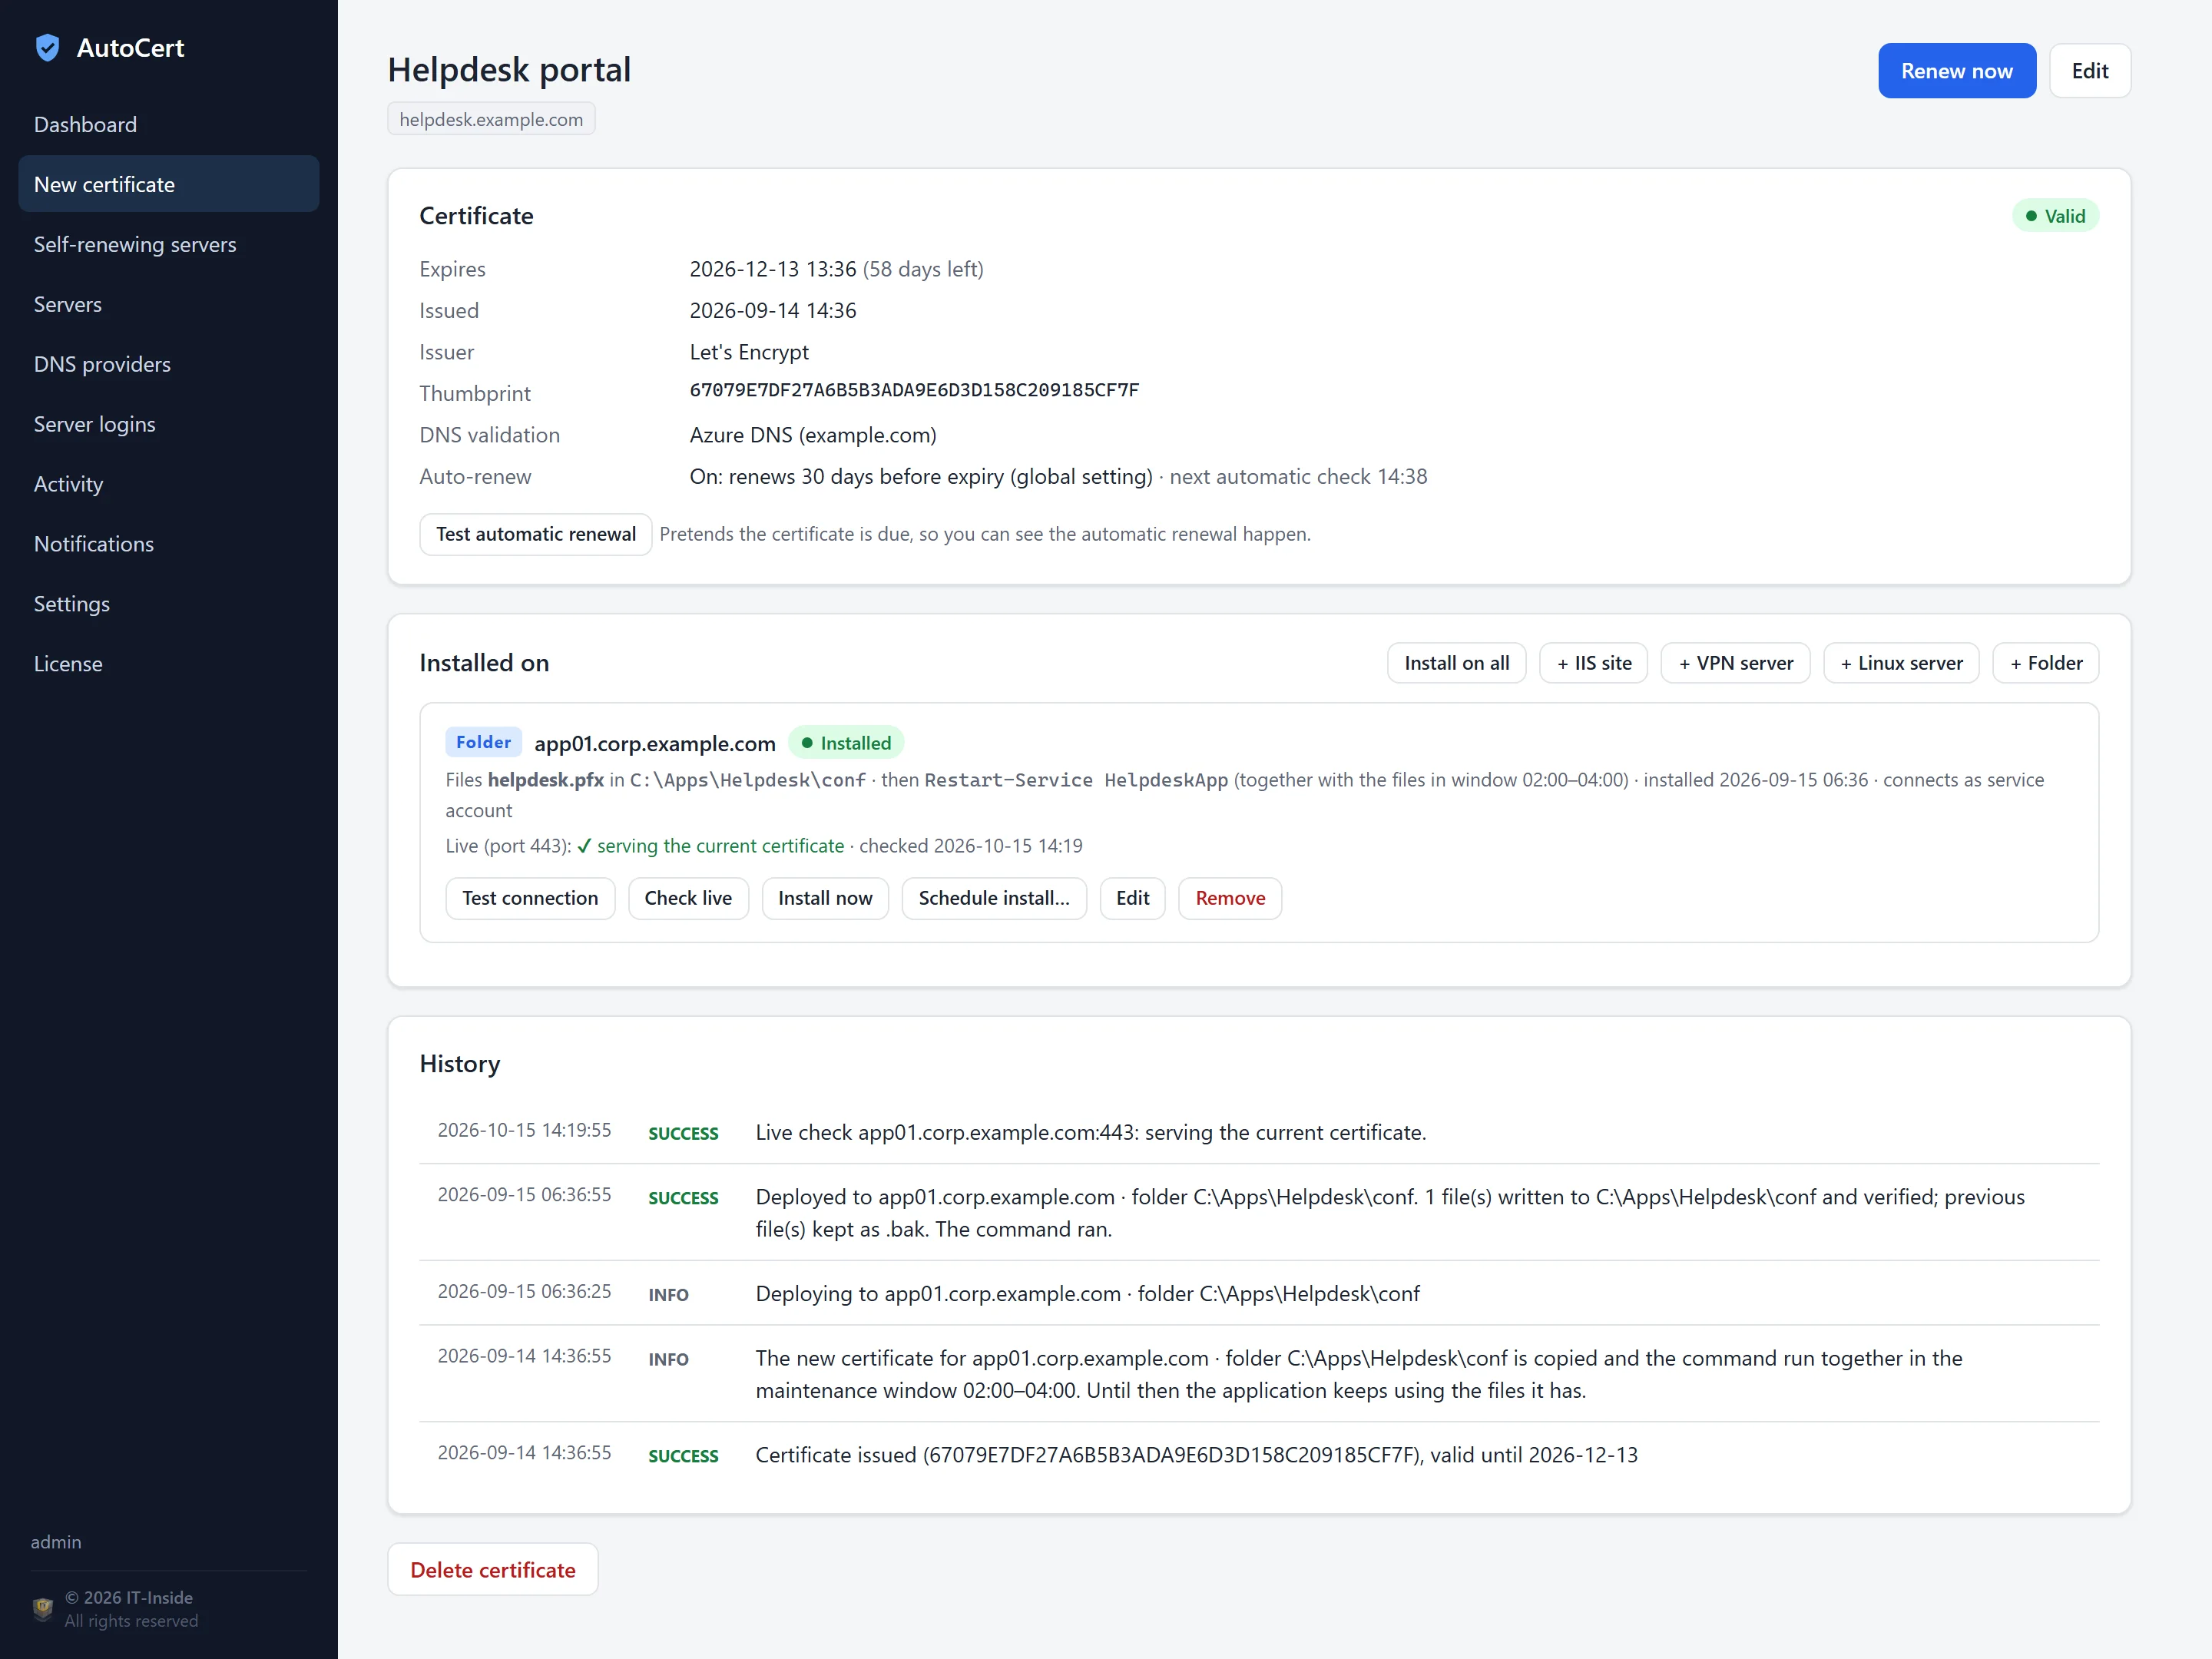Open the License page
Screen dimensions: 2212x1659
click(169, 664)
